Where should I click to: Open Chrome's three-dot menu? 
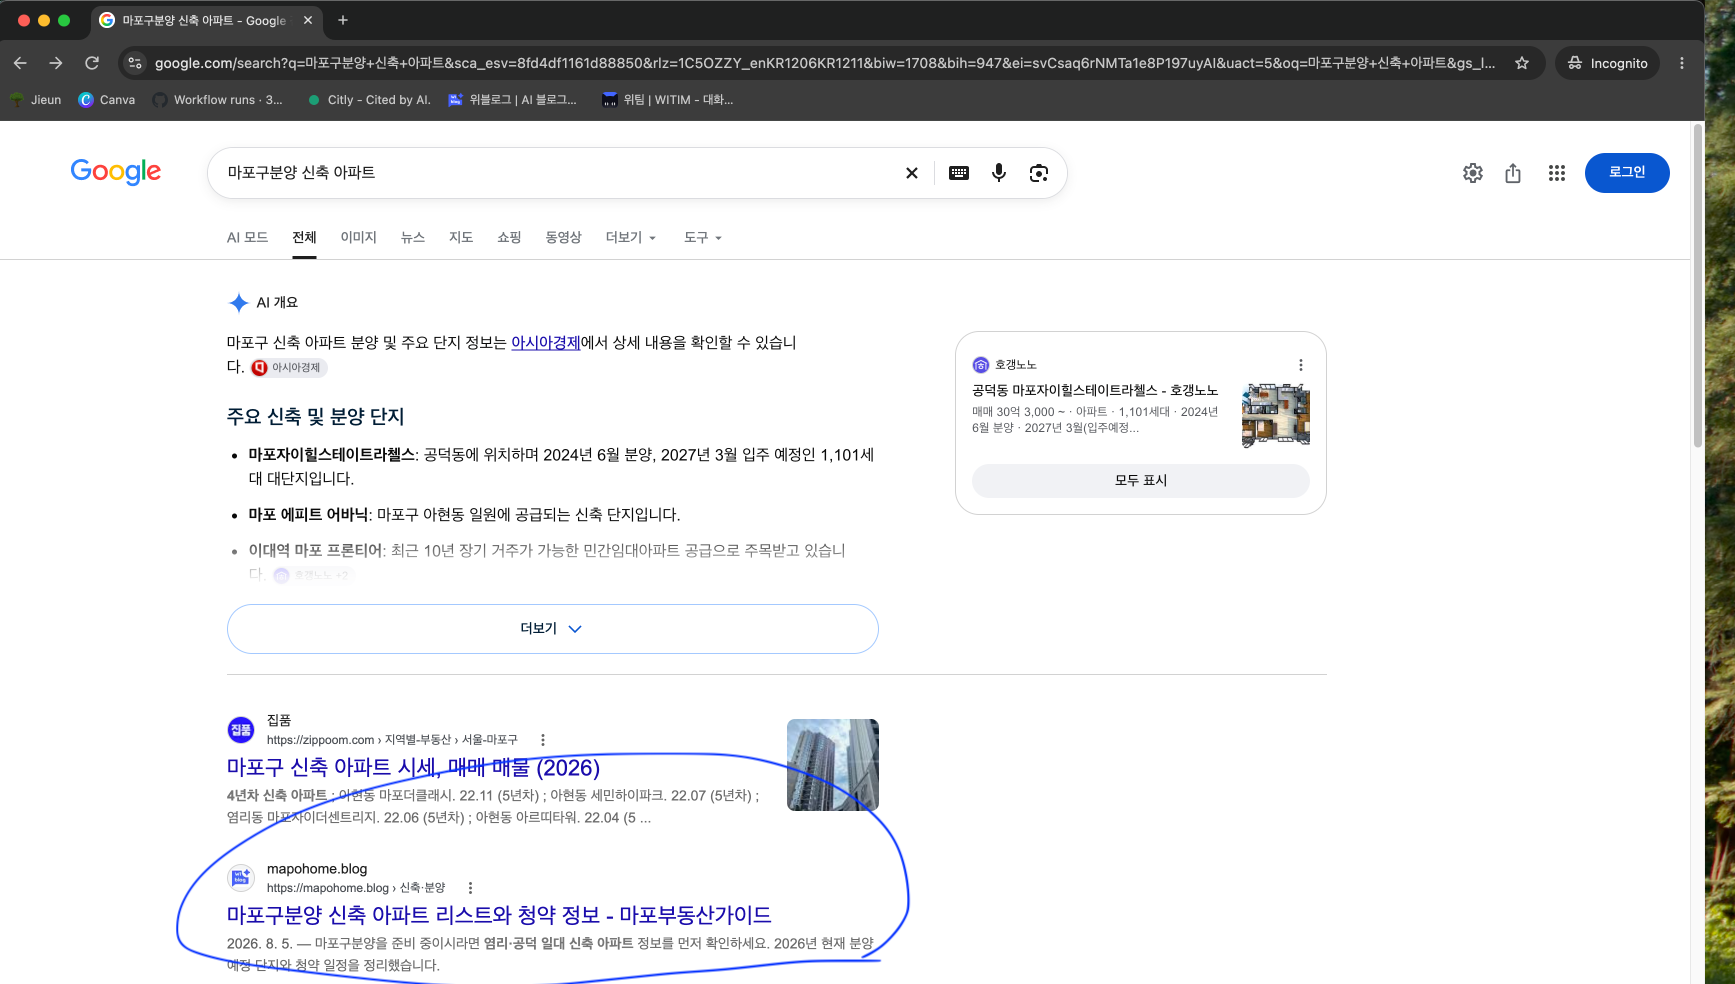(x=1682, y=63)
